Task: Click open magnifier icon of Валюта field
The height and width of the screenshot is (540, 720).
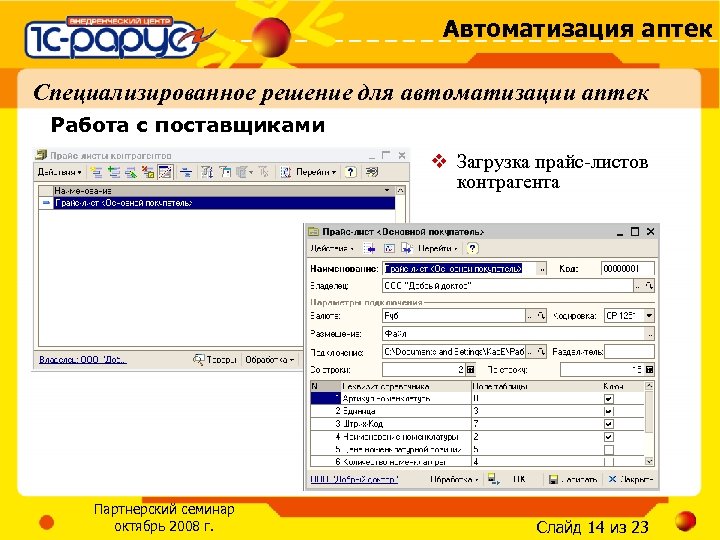Action: pyautogui.click(x=541, y=316)
